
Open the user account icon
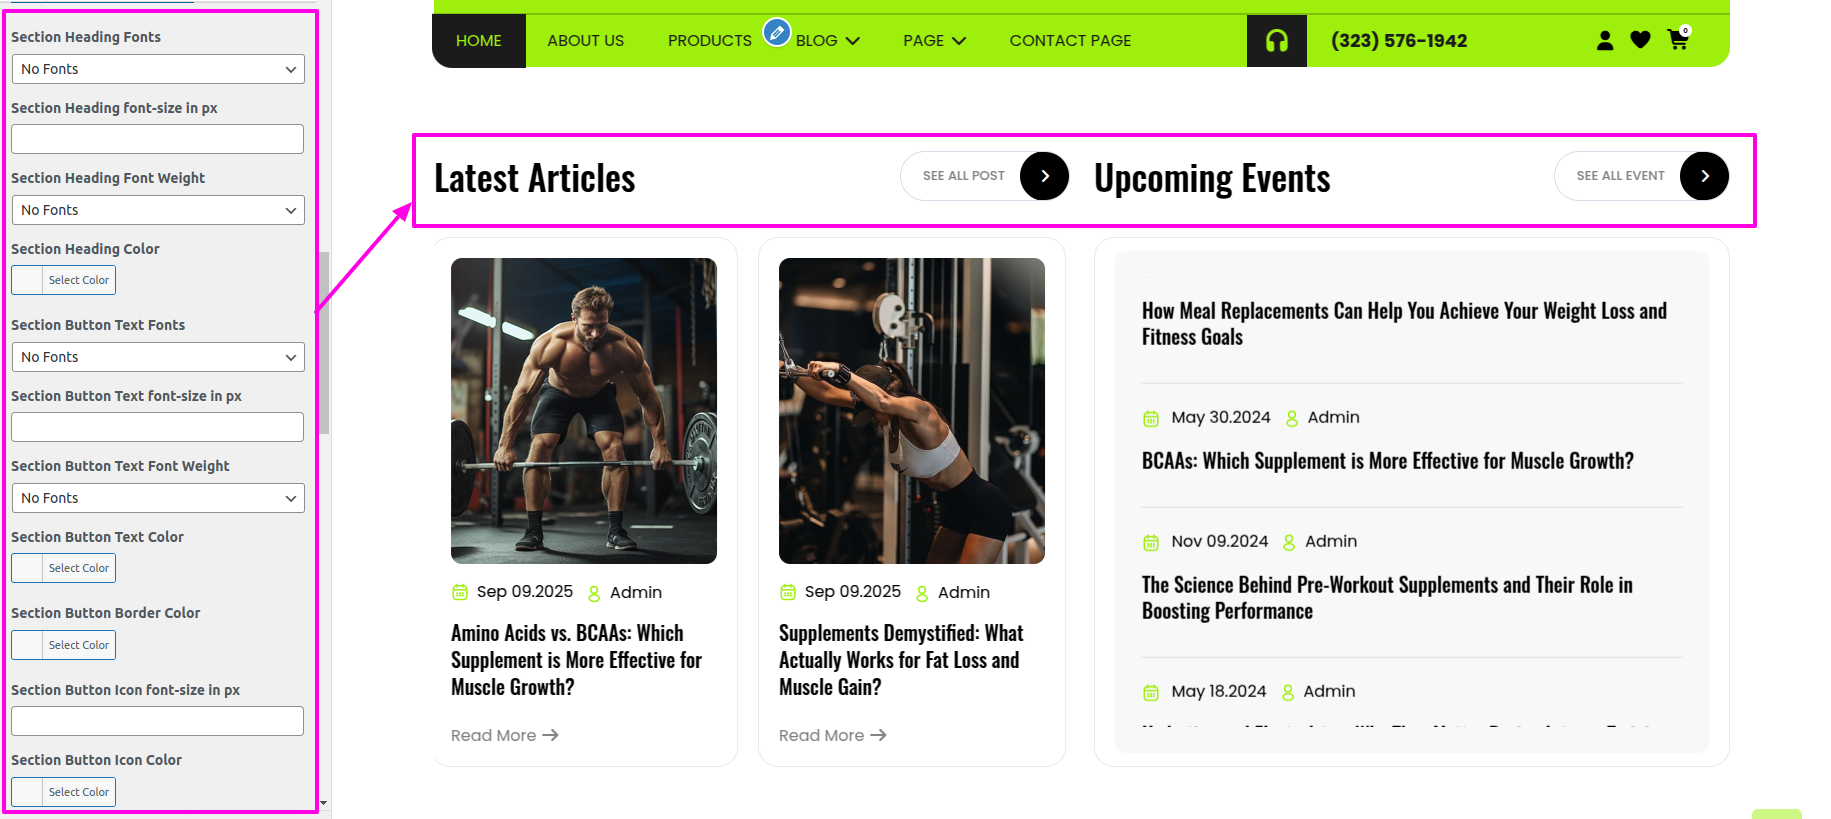tap(1605, 40)
